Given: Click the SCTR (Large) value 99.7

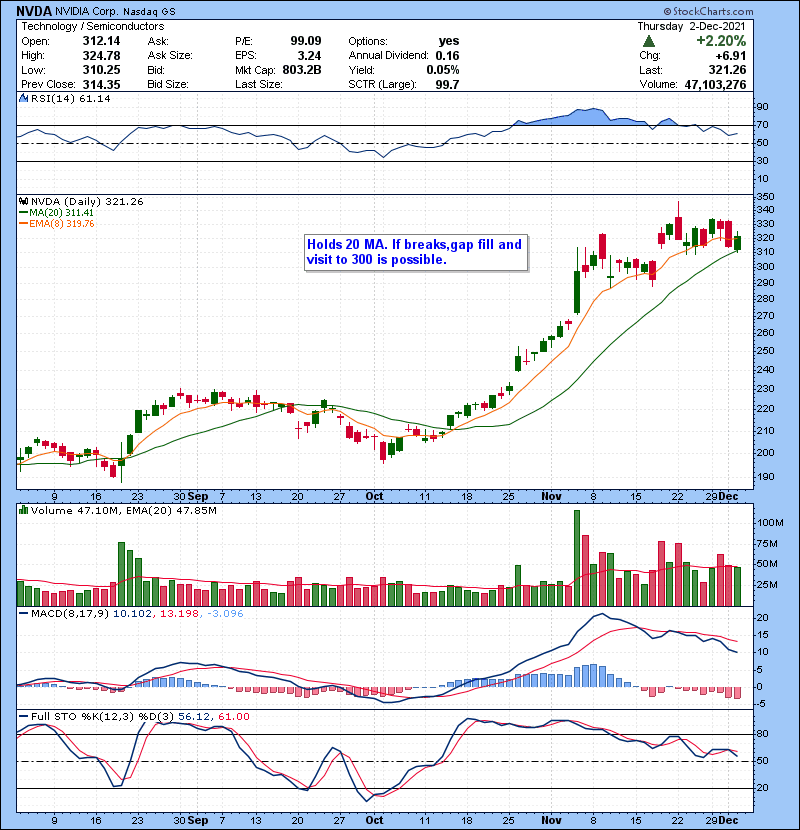Looking at the screenshot, I should 447,85.
